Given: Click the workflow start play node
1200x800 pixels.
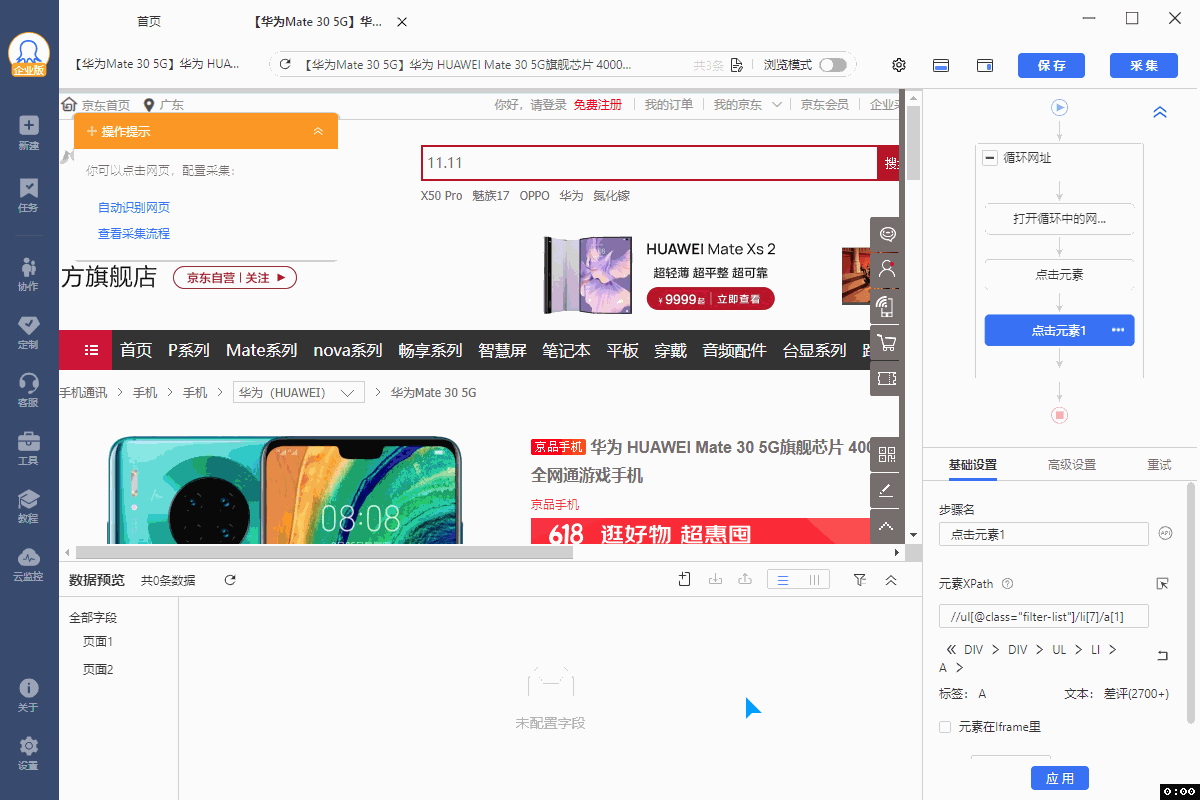Looking at the screenshot, I should coord(1060,107).
